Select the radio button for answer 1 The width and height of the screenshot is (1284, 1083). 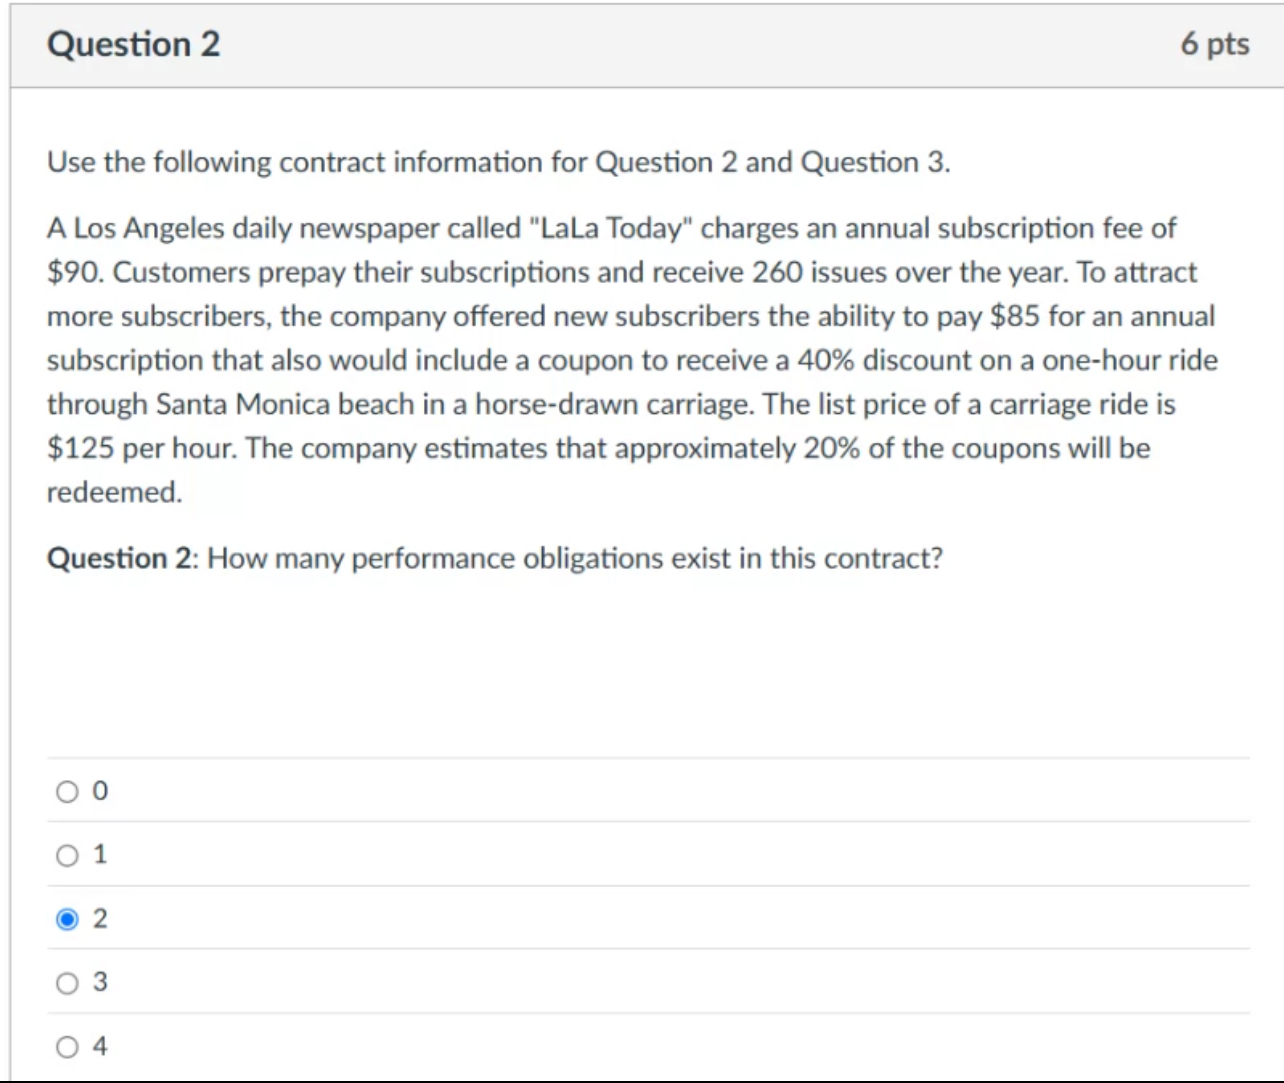click(66, 854)
